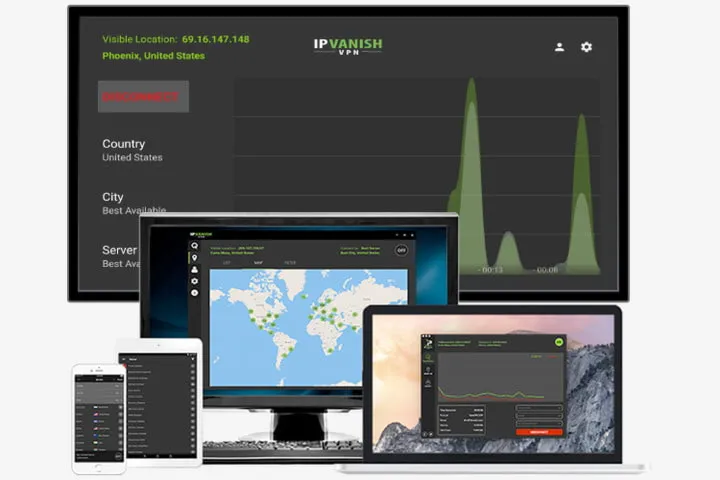Image resolution: width=720 pixels, height=480 pixels.
Task: Click the location pin icon in desktop sidebar
Action: click(x=195, y=258)
